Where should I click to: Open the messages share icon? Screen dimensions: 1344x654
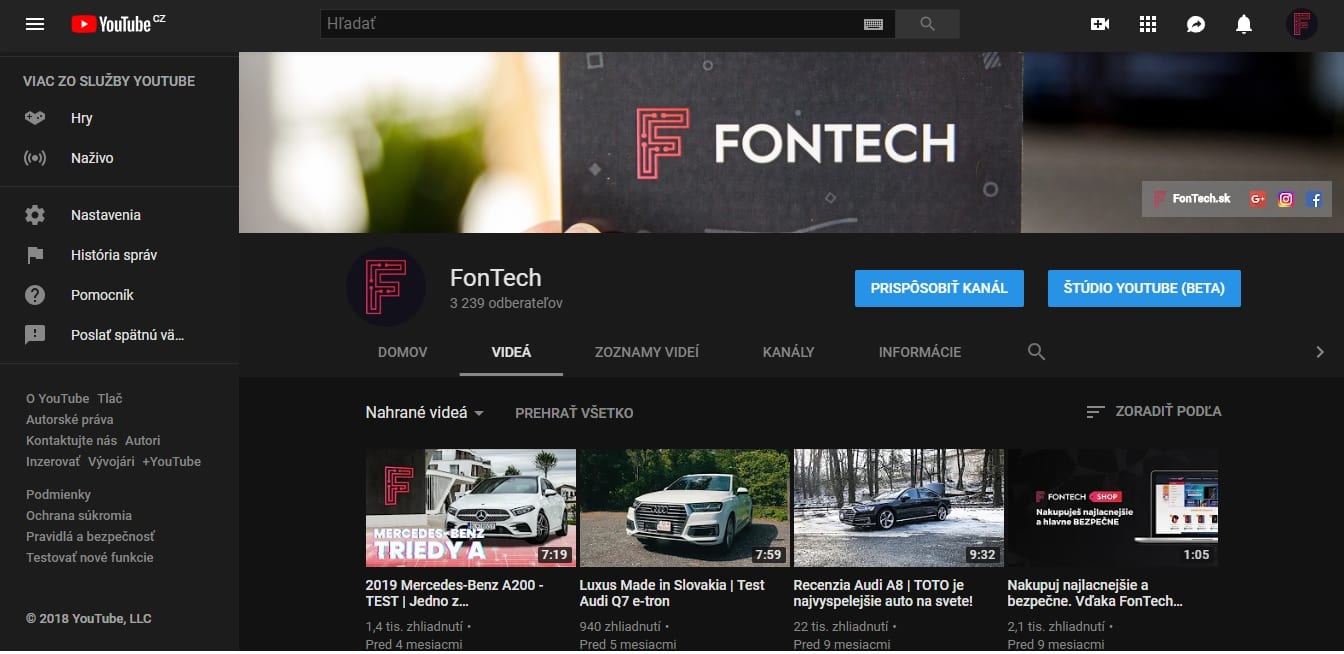1196,24
